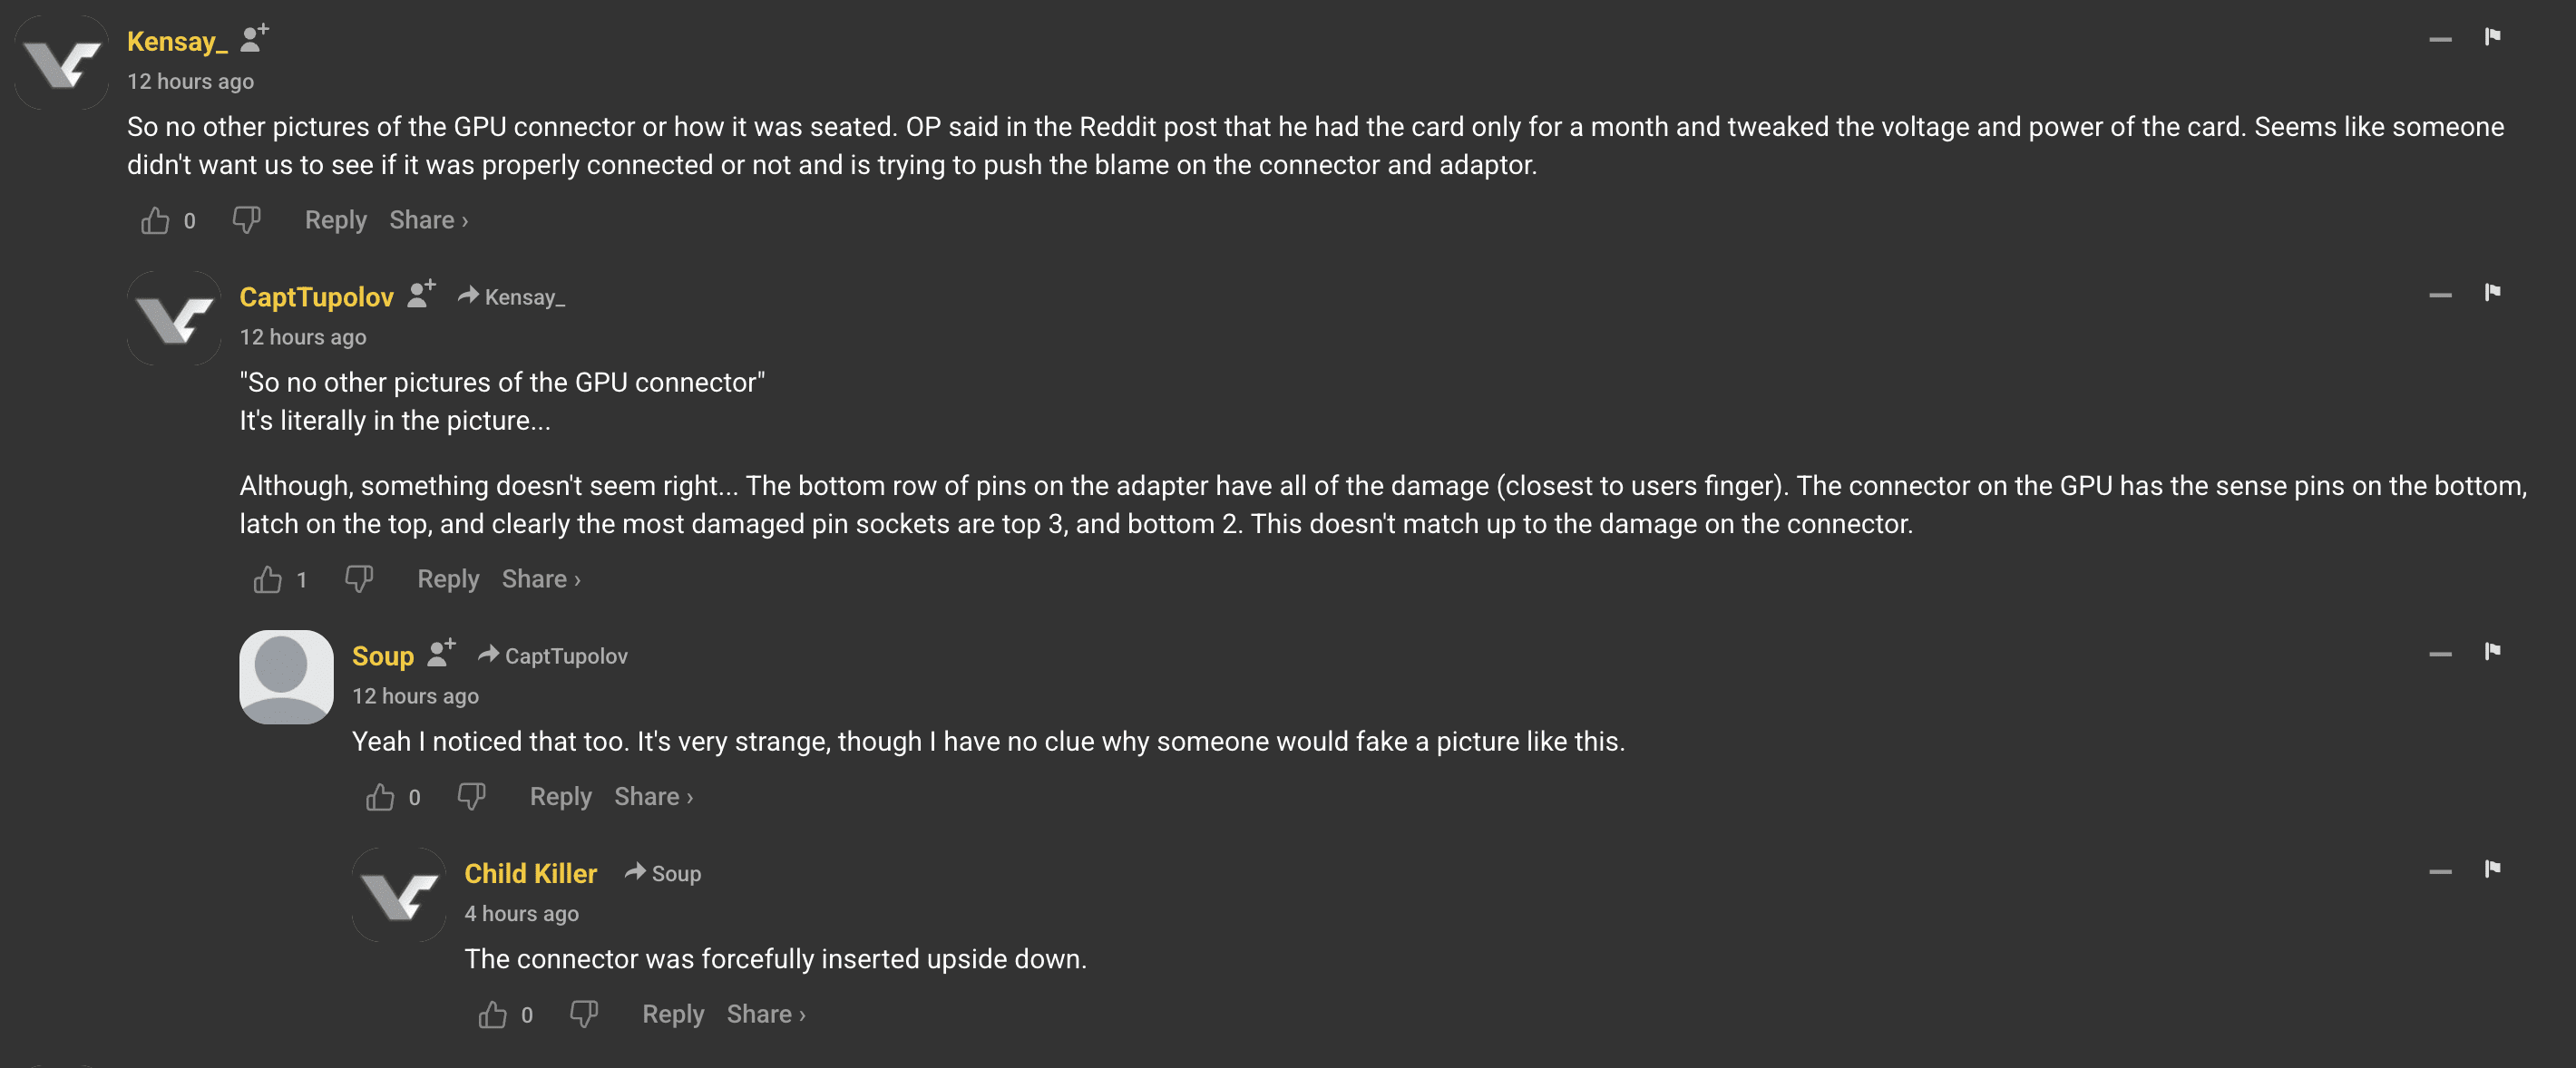Follow user Soup via add-person icon

click(441, 653)
